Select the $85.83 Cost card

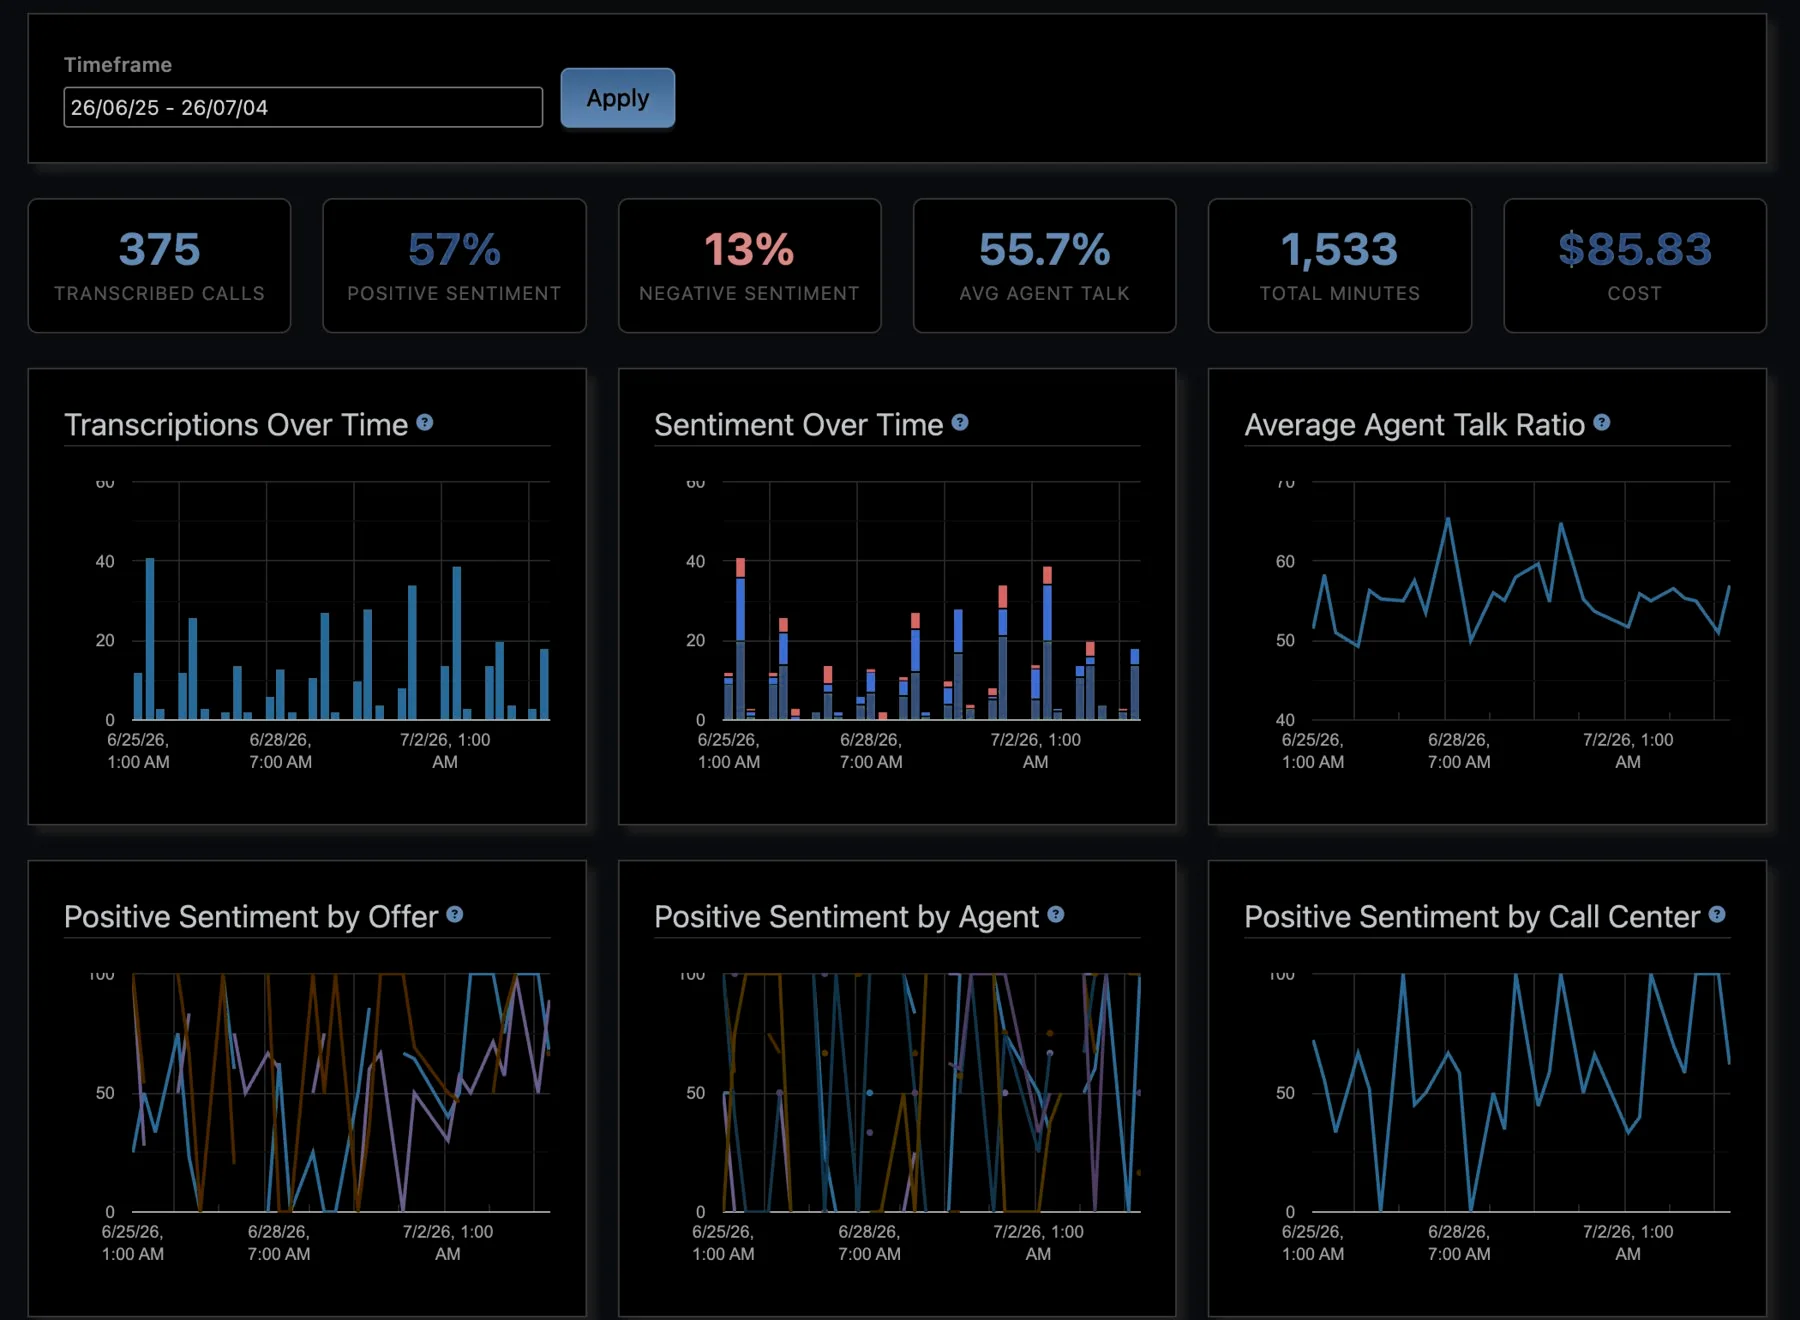[1634, 265]
